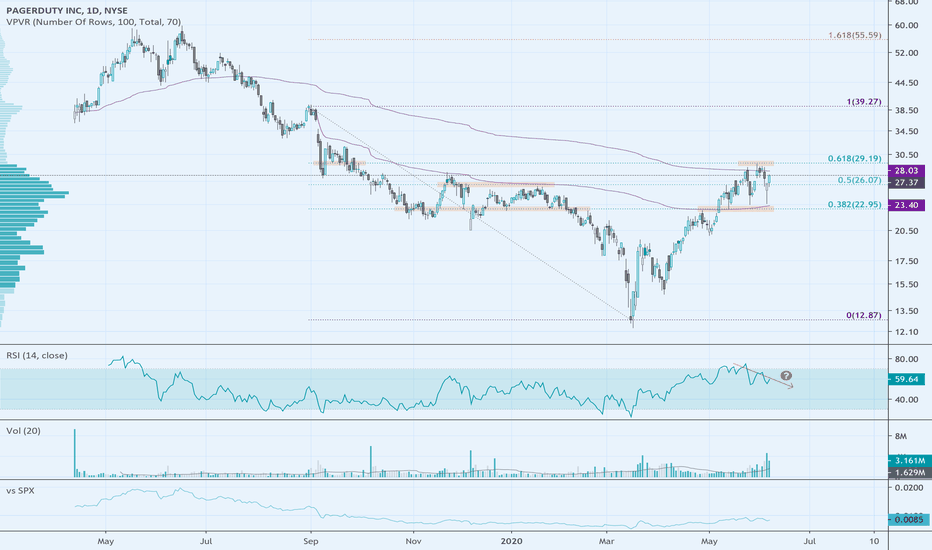Click the question mark icon near RSI trendline

[x=786, y=376]
